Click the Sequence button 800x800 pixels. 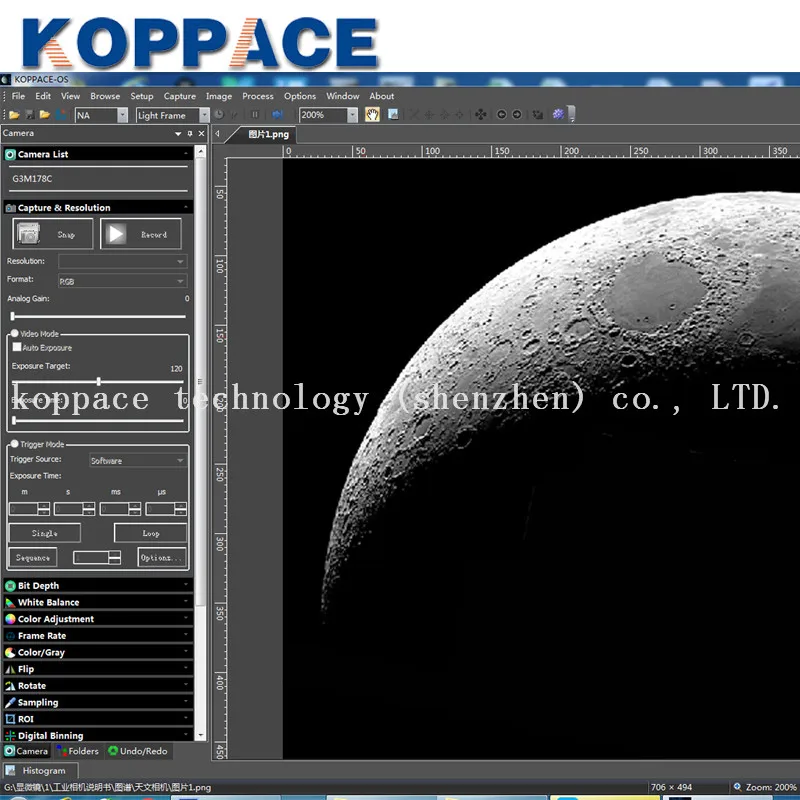pos(33,558)
